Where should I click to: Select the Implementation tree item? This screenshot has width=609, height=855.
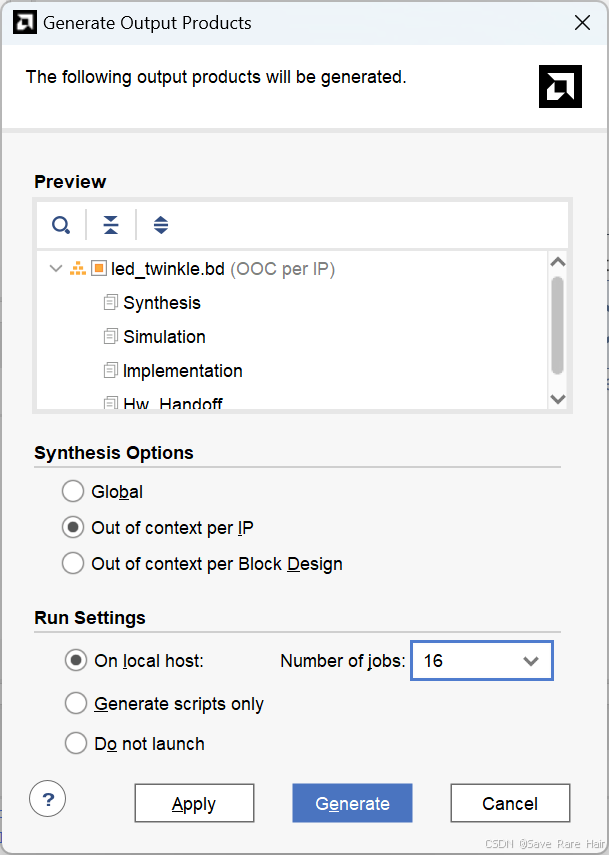(182, 371)
